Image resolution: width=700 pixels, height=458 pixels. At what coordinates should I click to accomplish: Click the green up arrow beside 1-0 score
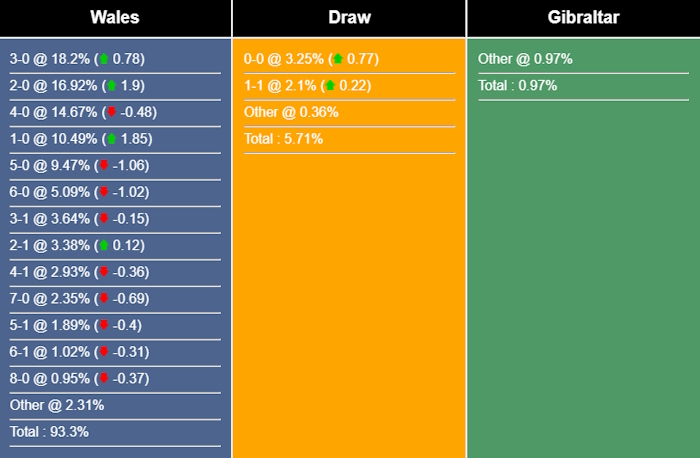[x=110, y=139]
